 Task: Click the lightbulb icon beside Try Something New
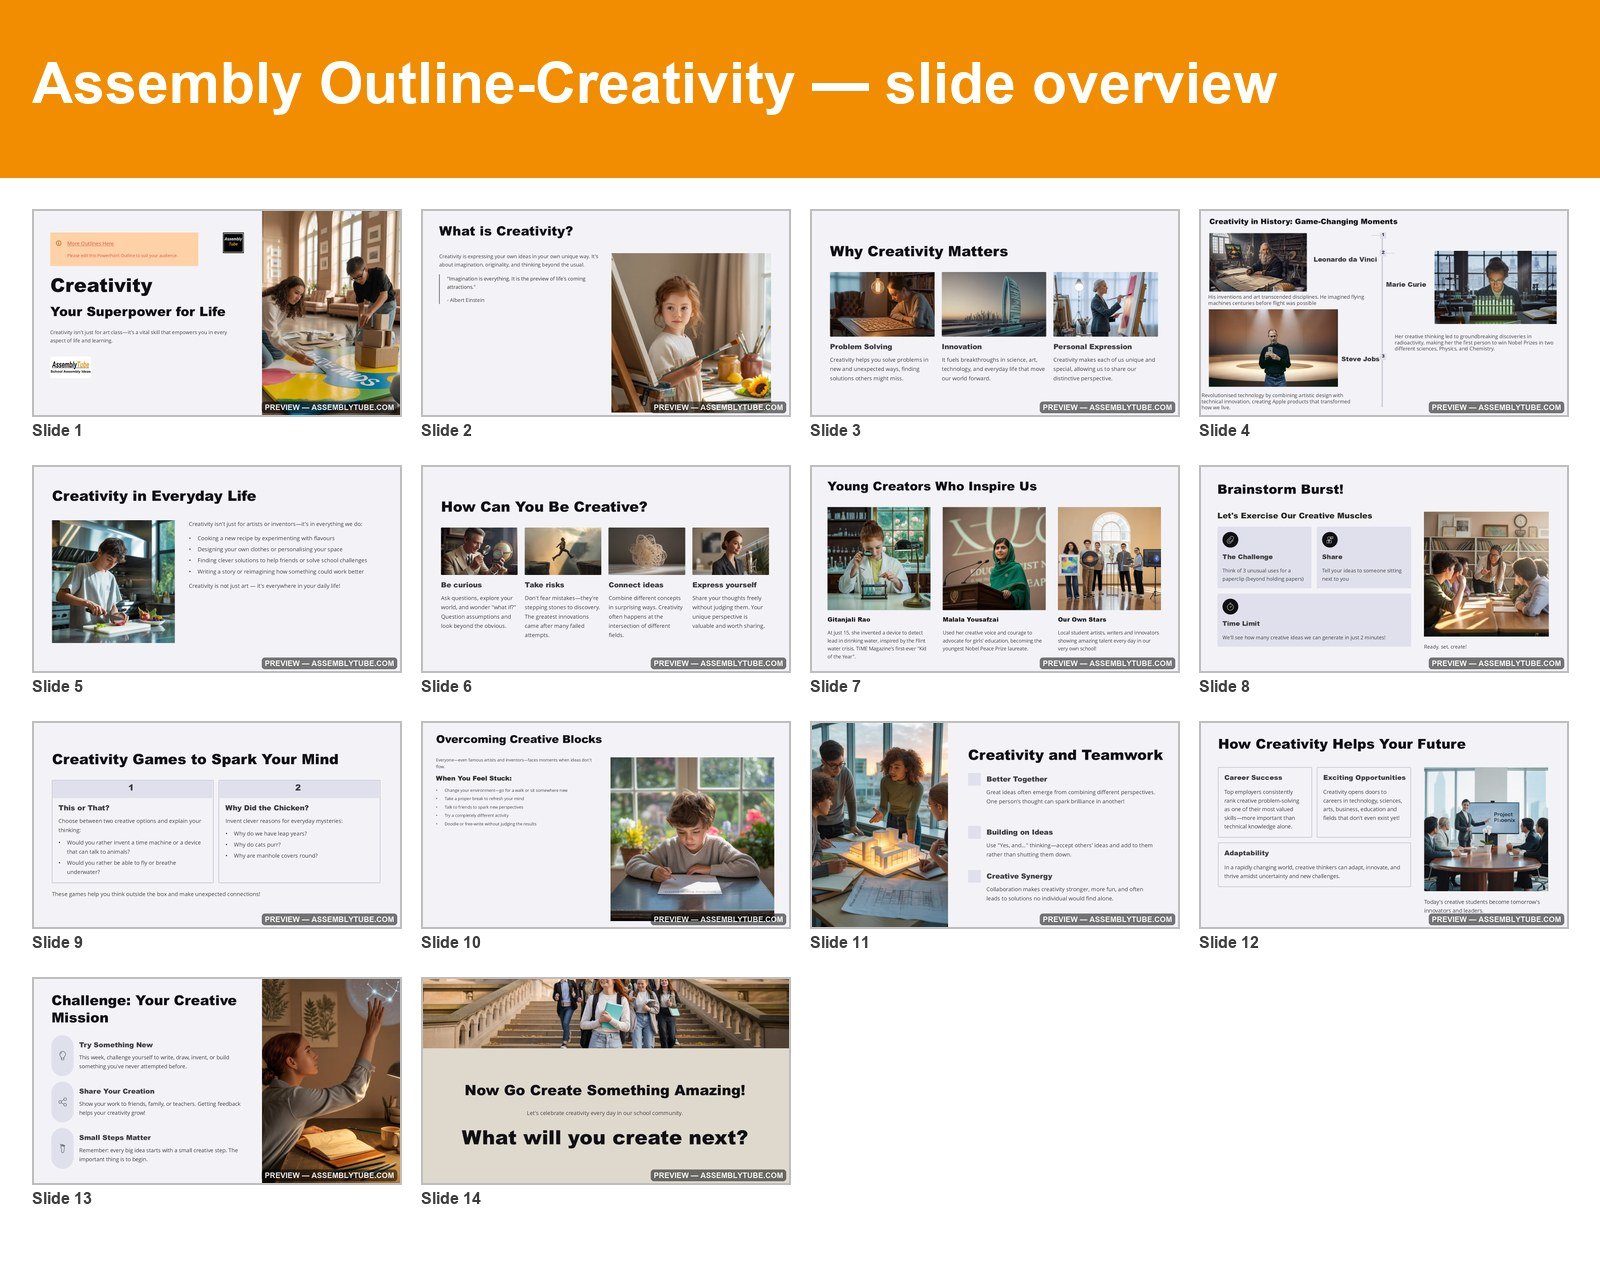coord(62,1055)
